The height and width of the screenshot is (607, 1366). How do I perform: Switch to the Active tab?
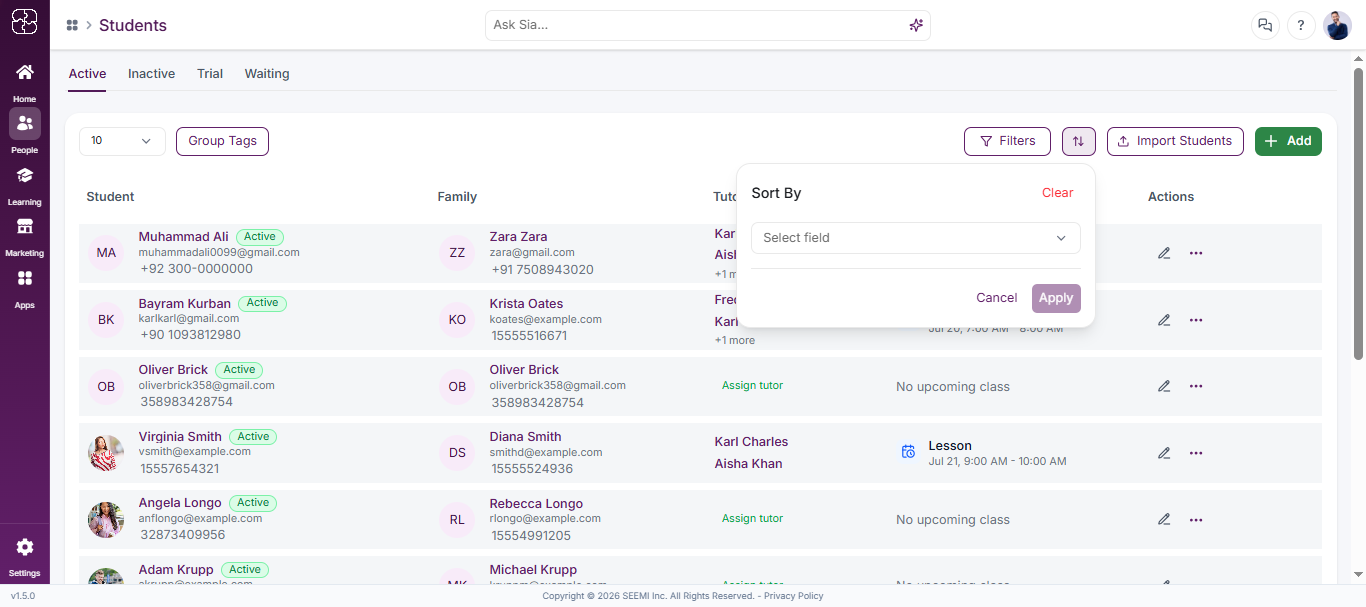coord(87,74)
